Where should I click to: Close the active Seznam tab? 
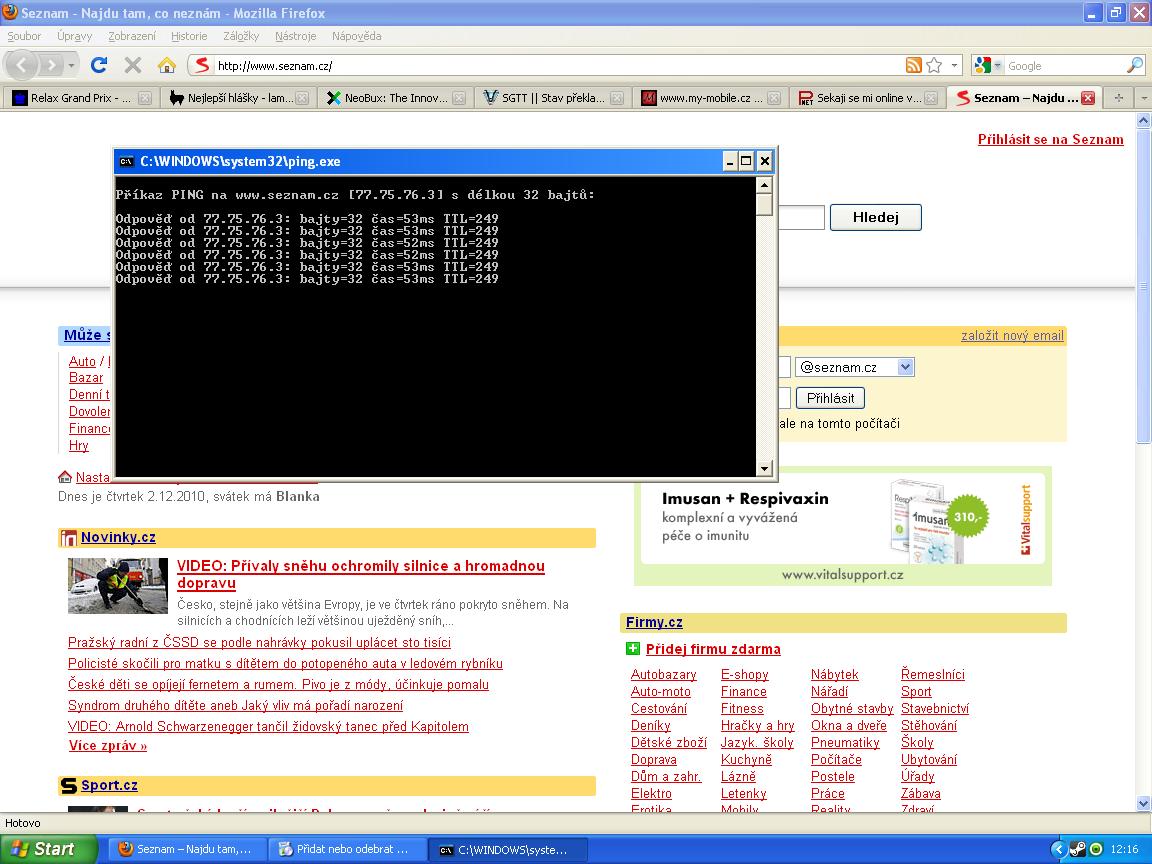1088,98
